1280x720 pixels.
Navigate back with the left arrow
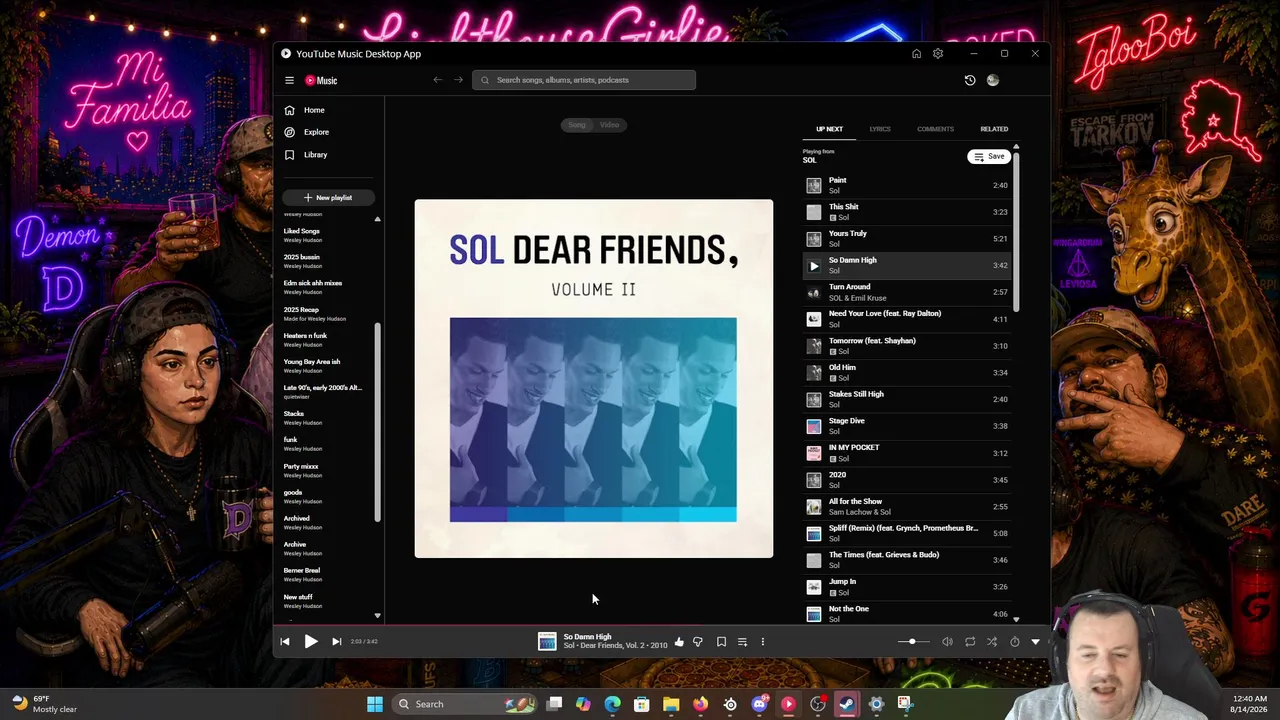coord(437,80)
